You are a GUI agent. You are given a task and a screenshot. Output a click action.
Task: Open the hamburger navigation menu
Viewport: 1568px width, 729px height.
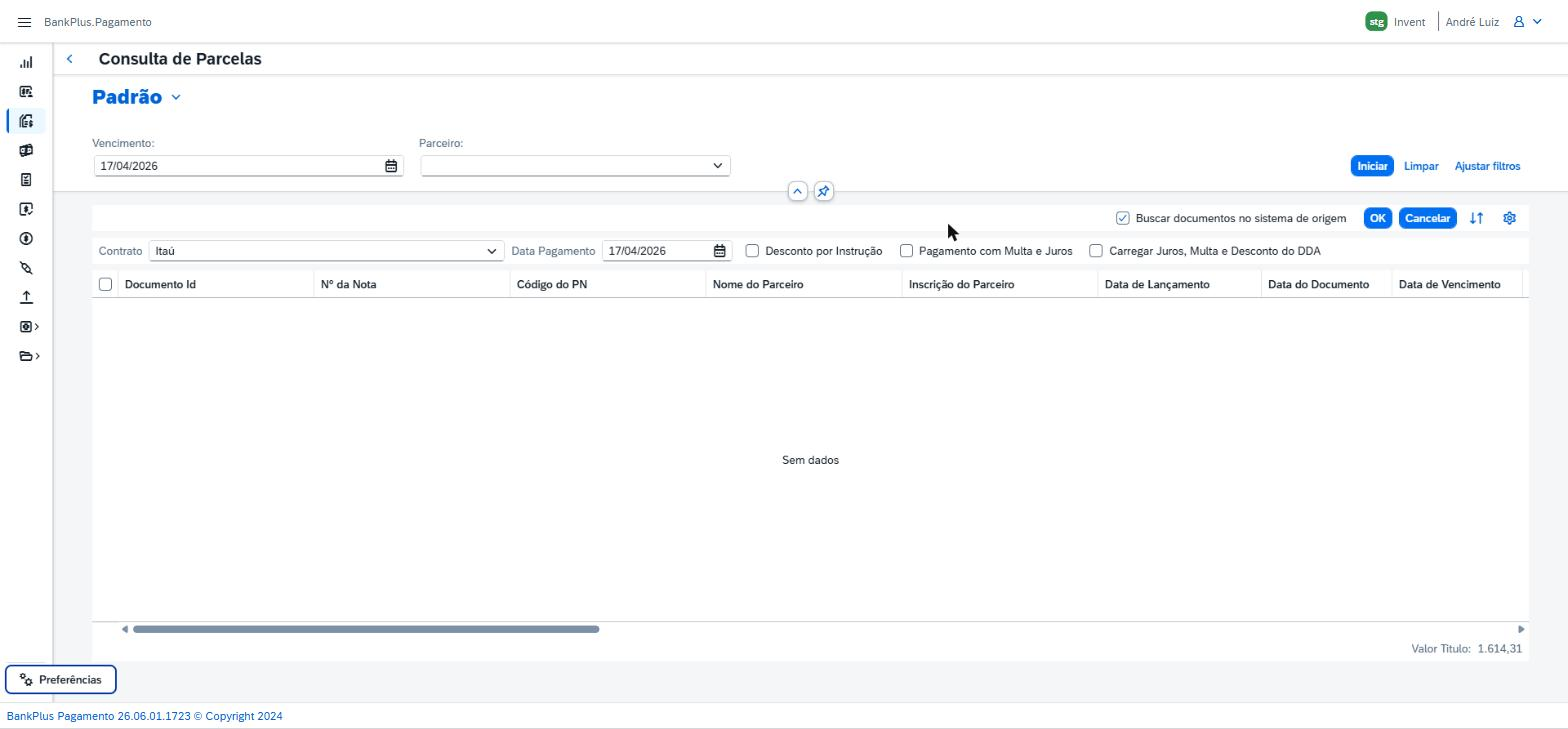pyautogui.click(x=25, y=22)
